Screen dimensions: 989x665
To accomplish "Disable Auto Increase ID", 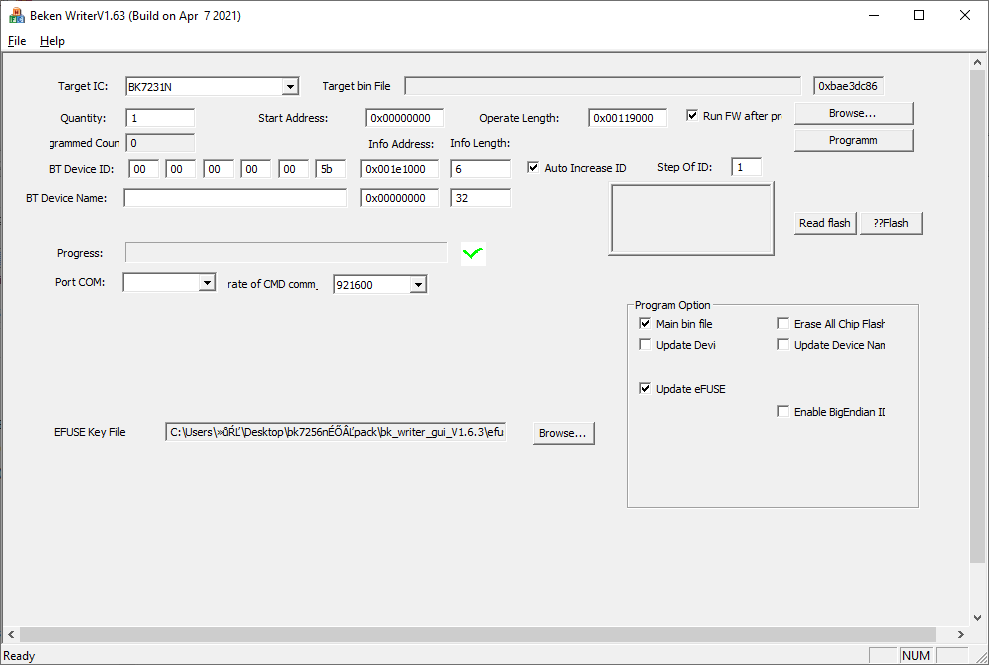I will tap(534, 167).
